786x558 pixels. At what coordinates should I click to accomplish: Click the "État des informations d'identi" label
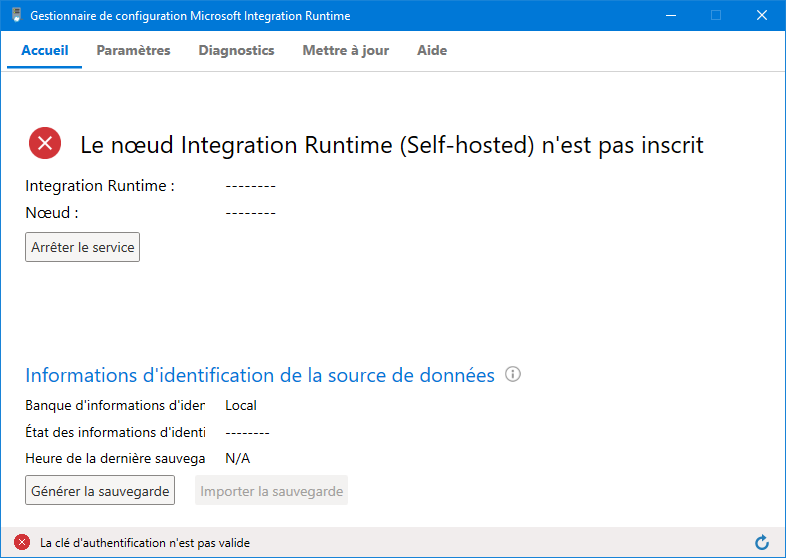(115, 432)
